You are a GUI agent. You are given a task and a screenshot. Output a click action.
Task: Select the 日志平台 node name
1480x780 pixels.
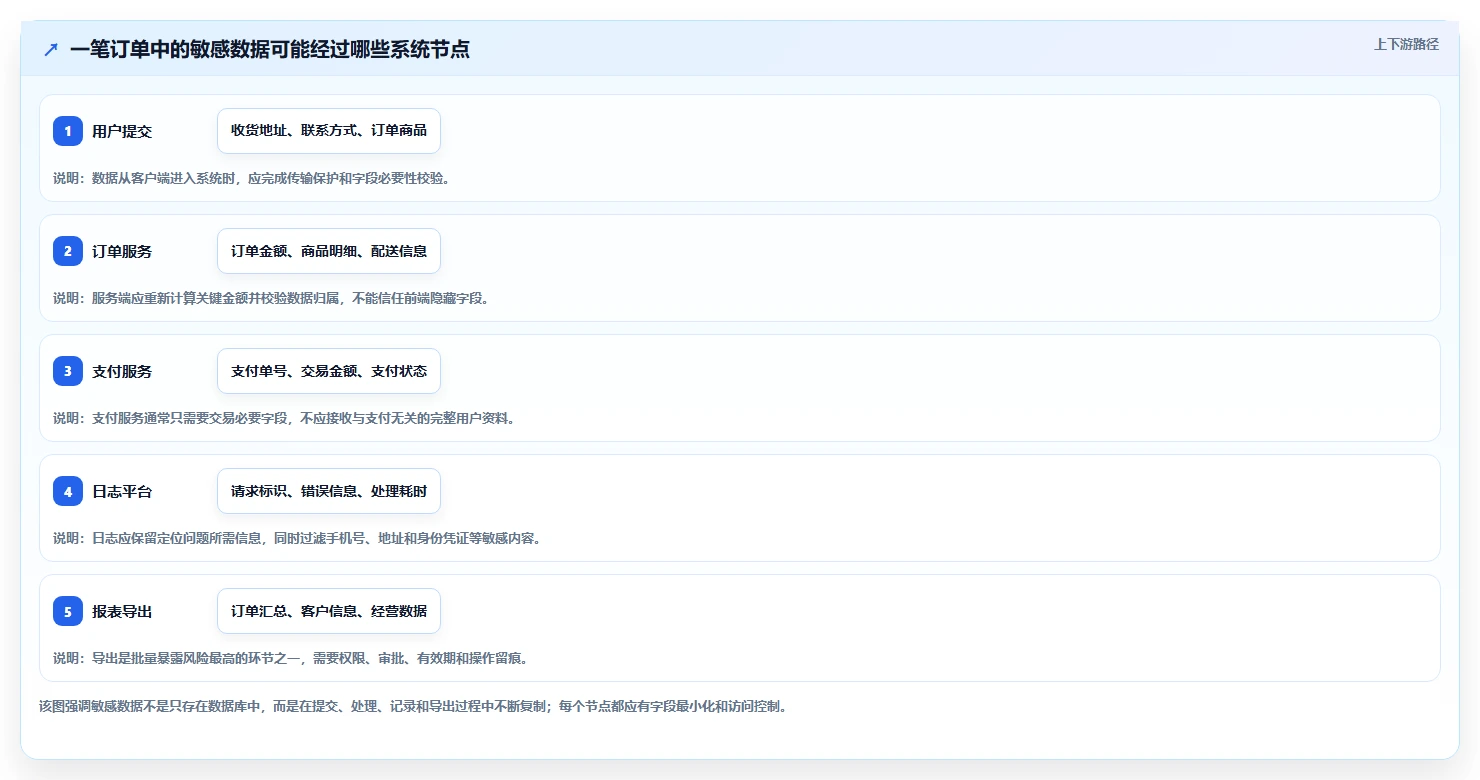(x=122, y=491)
